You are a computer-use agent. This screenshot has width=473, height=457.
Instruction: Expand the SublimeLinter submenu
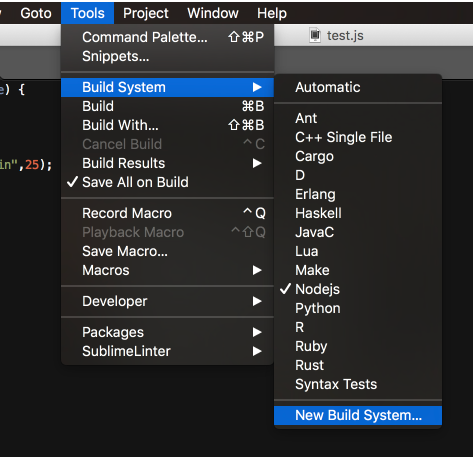pyautogui.click(x=167, y=351)
